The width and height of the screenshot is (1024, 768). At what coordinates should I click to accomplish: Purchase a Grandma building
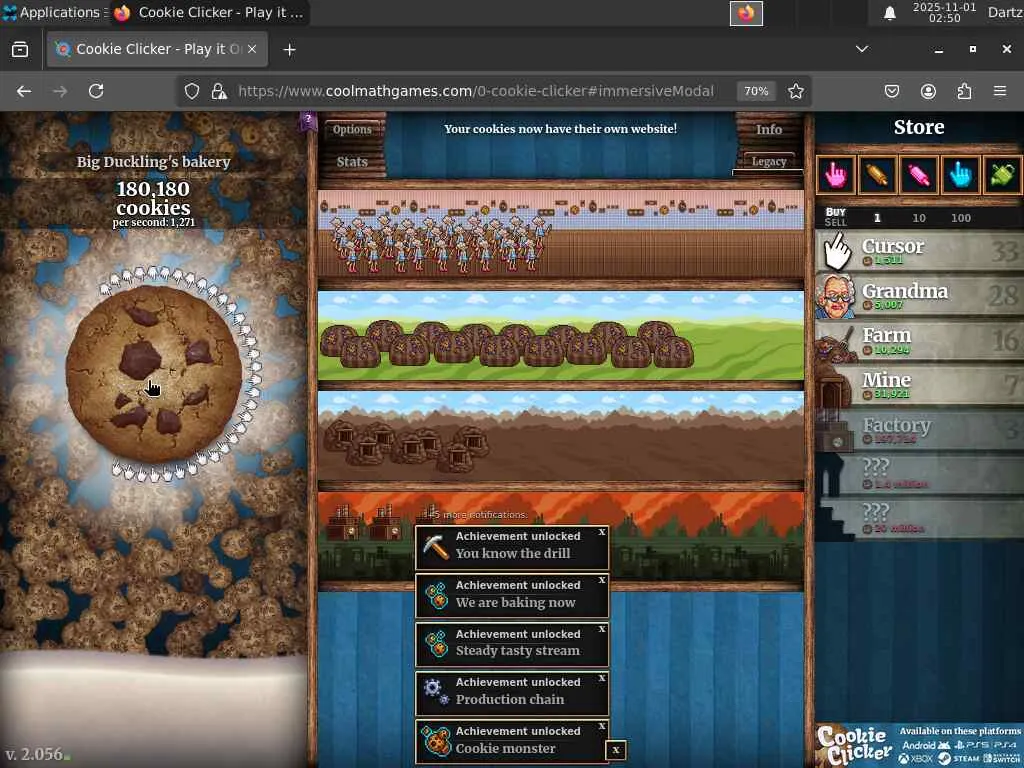pos(920,296)
